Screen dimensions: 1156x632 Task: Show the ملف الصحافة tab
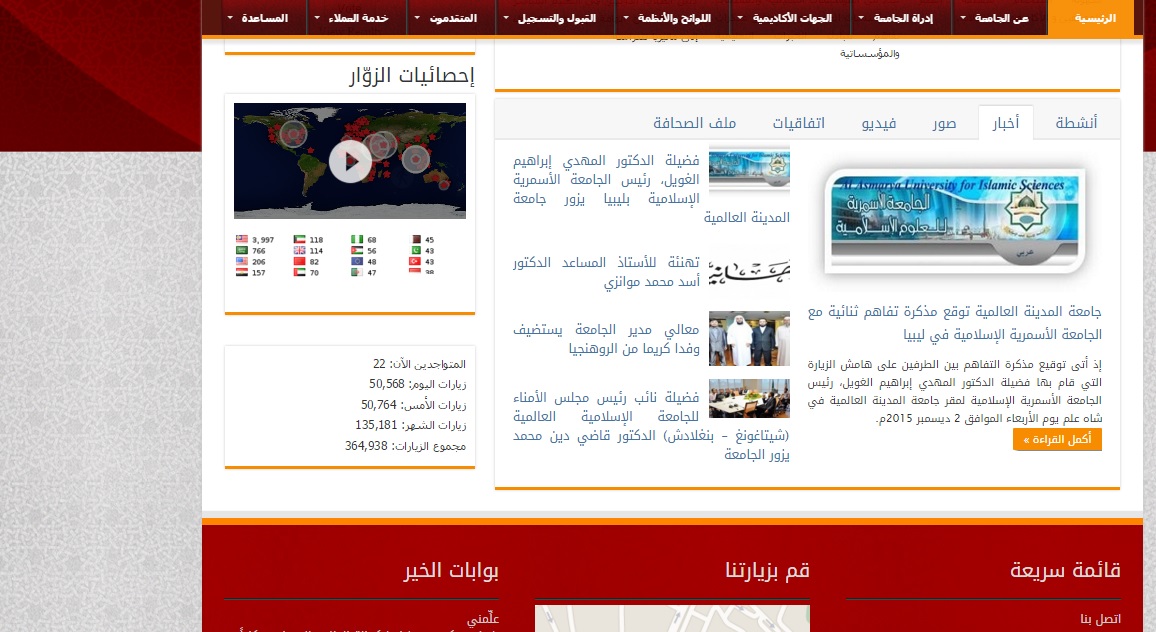(694, 123)
